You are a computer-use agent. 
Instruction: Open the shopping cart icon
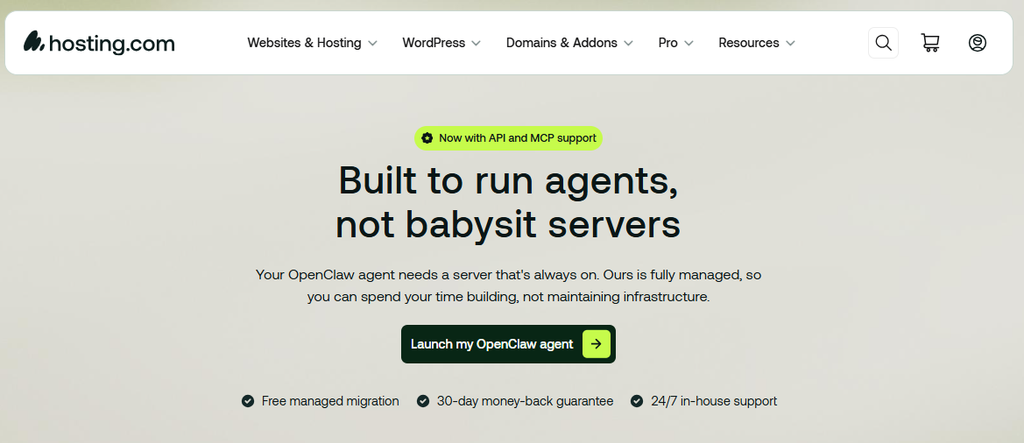[930, 42]
